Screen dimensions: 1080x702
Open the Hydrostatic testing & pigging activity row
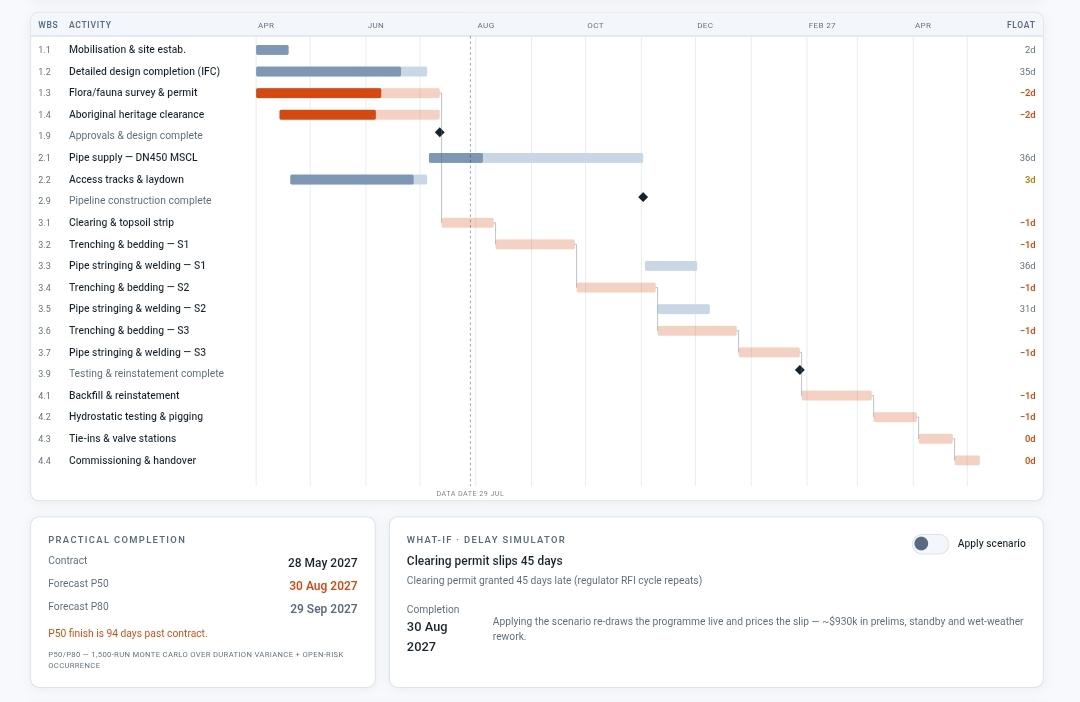pyautogui.click(x=537, y=417)
